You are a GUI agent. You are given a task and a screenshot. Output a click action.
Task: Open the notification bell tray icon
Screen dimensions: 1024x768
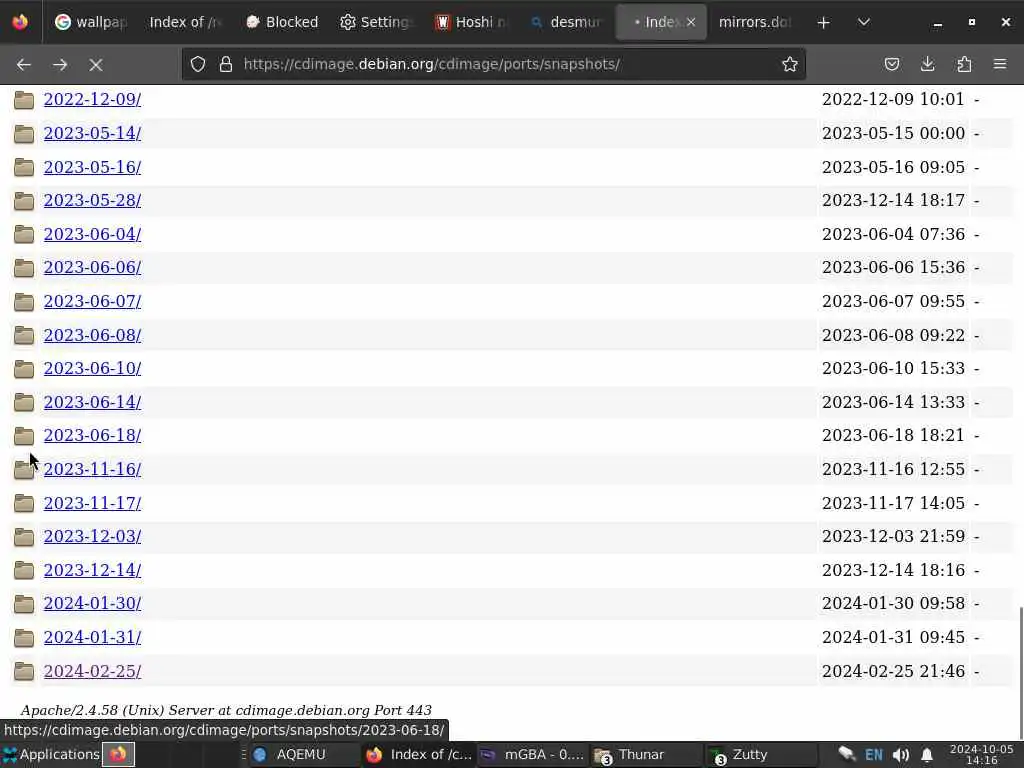(927, 756)
